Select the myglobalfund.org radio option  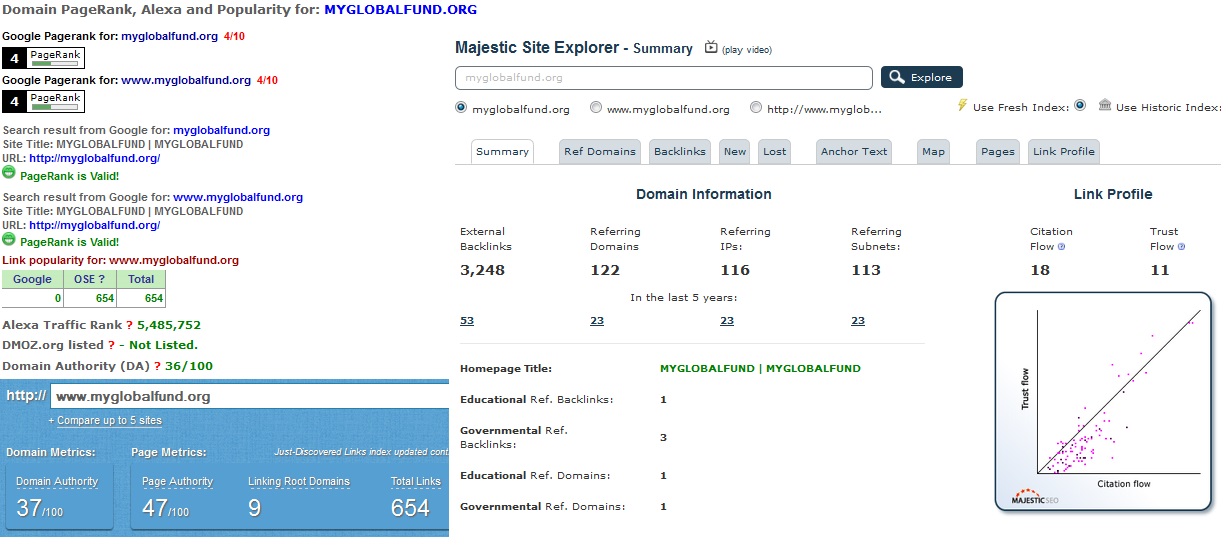(461, 108)
